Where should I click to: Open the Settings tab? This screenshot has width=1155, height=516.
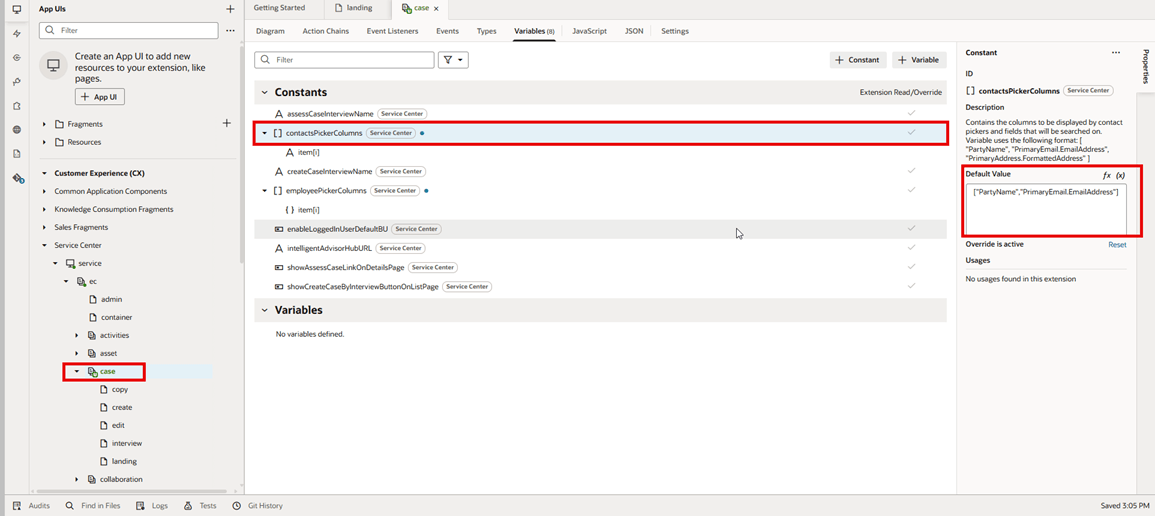(x=675, y=32)
